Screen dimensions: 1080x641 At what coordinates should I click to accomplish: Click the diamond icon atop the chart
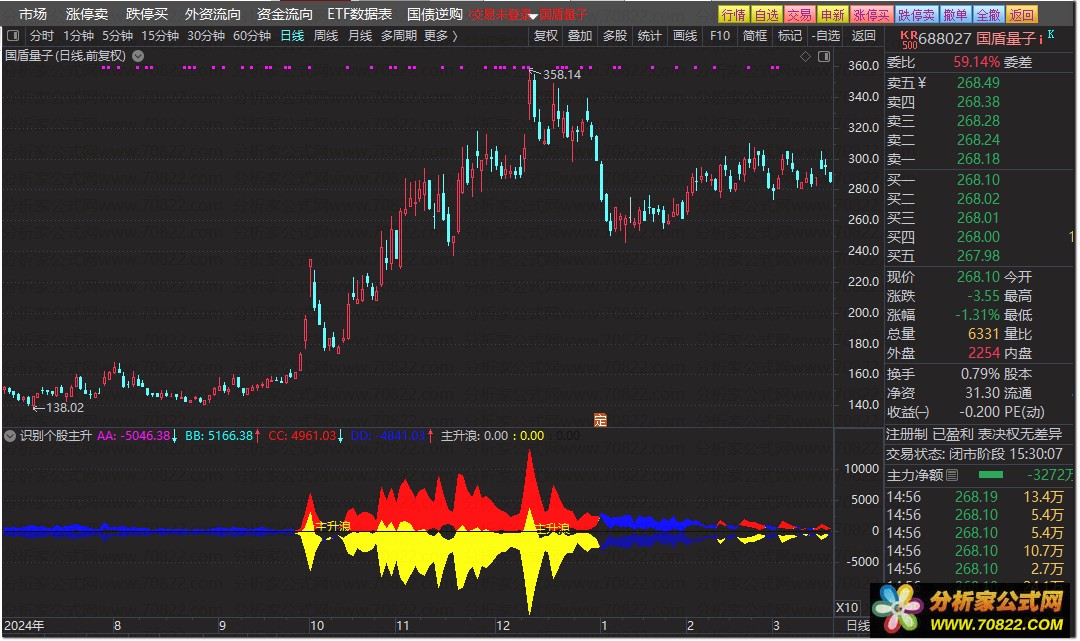[805, 56]
